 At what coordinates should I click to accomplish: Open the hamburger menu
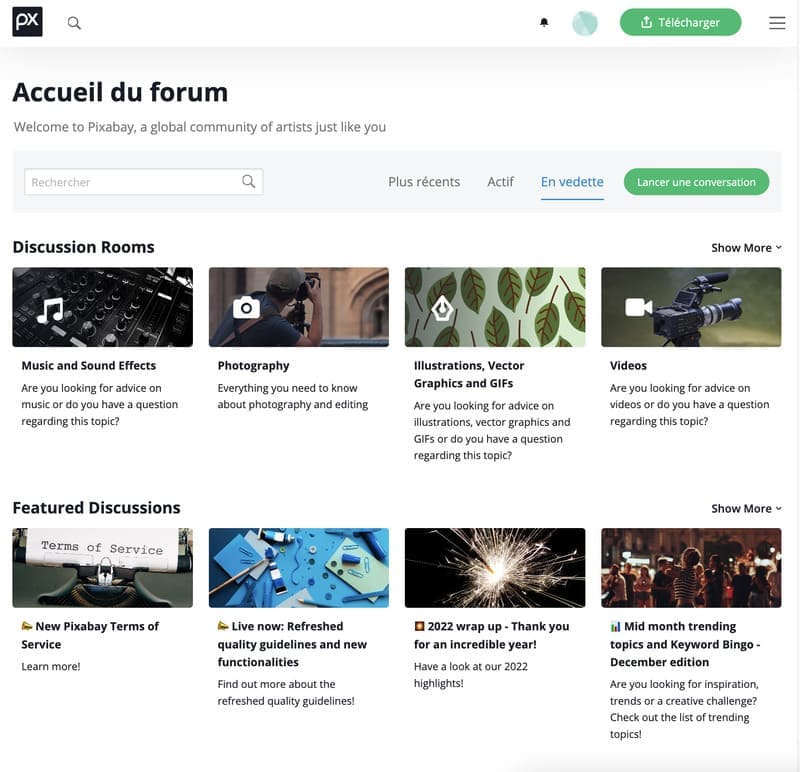tap(777, 22)
